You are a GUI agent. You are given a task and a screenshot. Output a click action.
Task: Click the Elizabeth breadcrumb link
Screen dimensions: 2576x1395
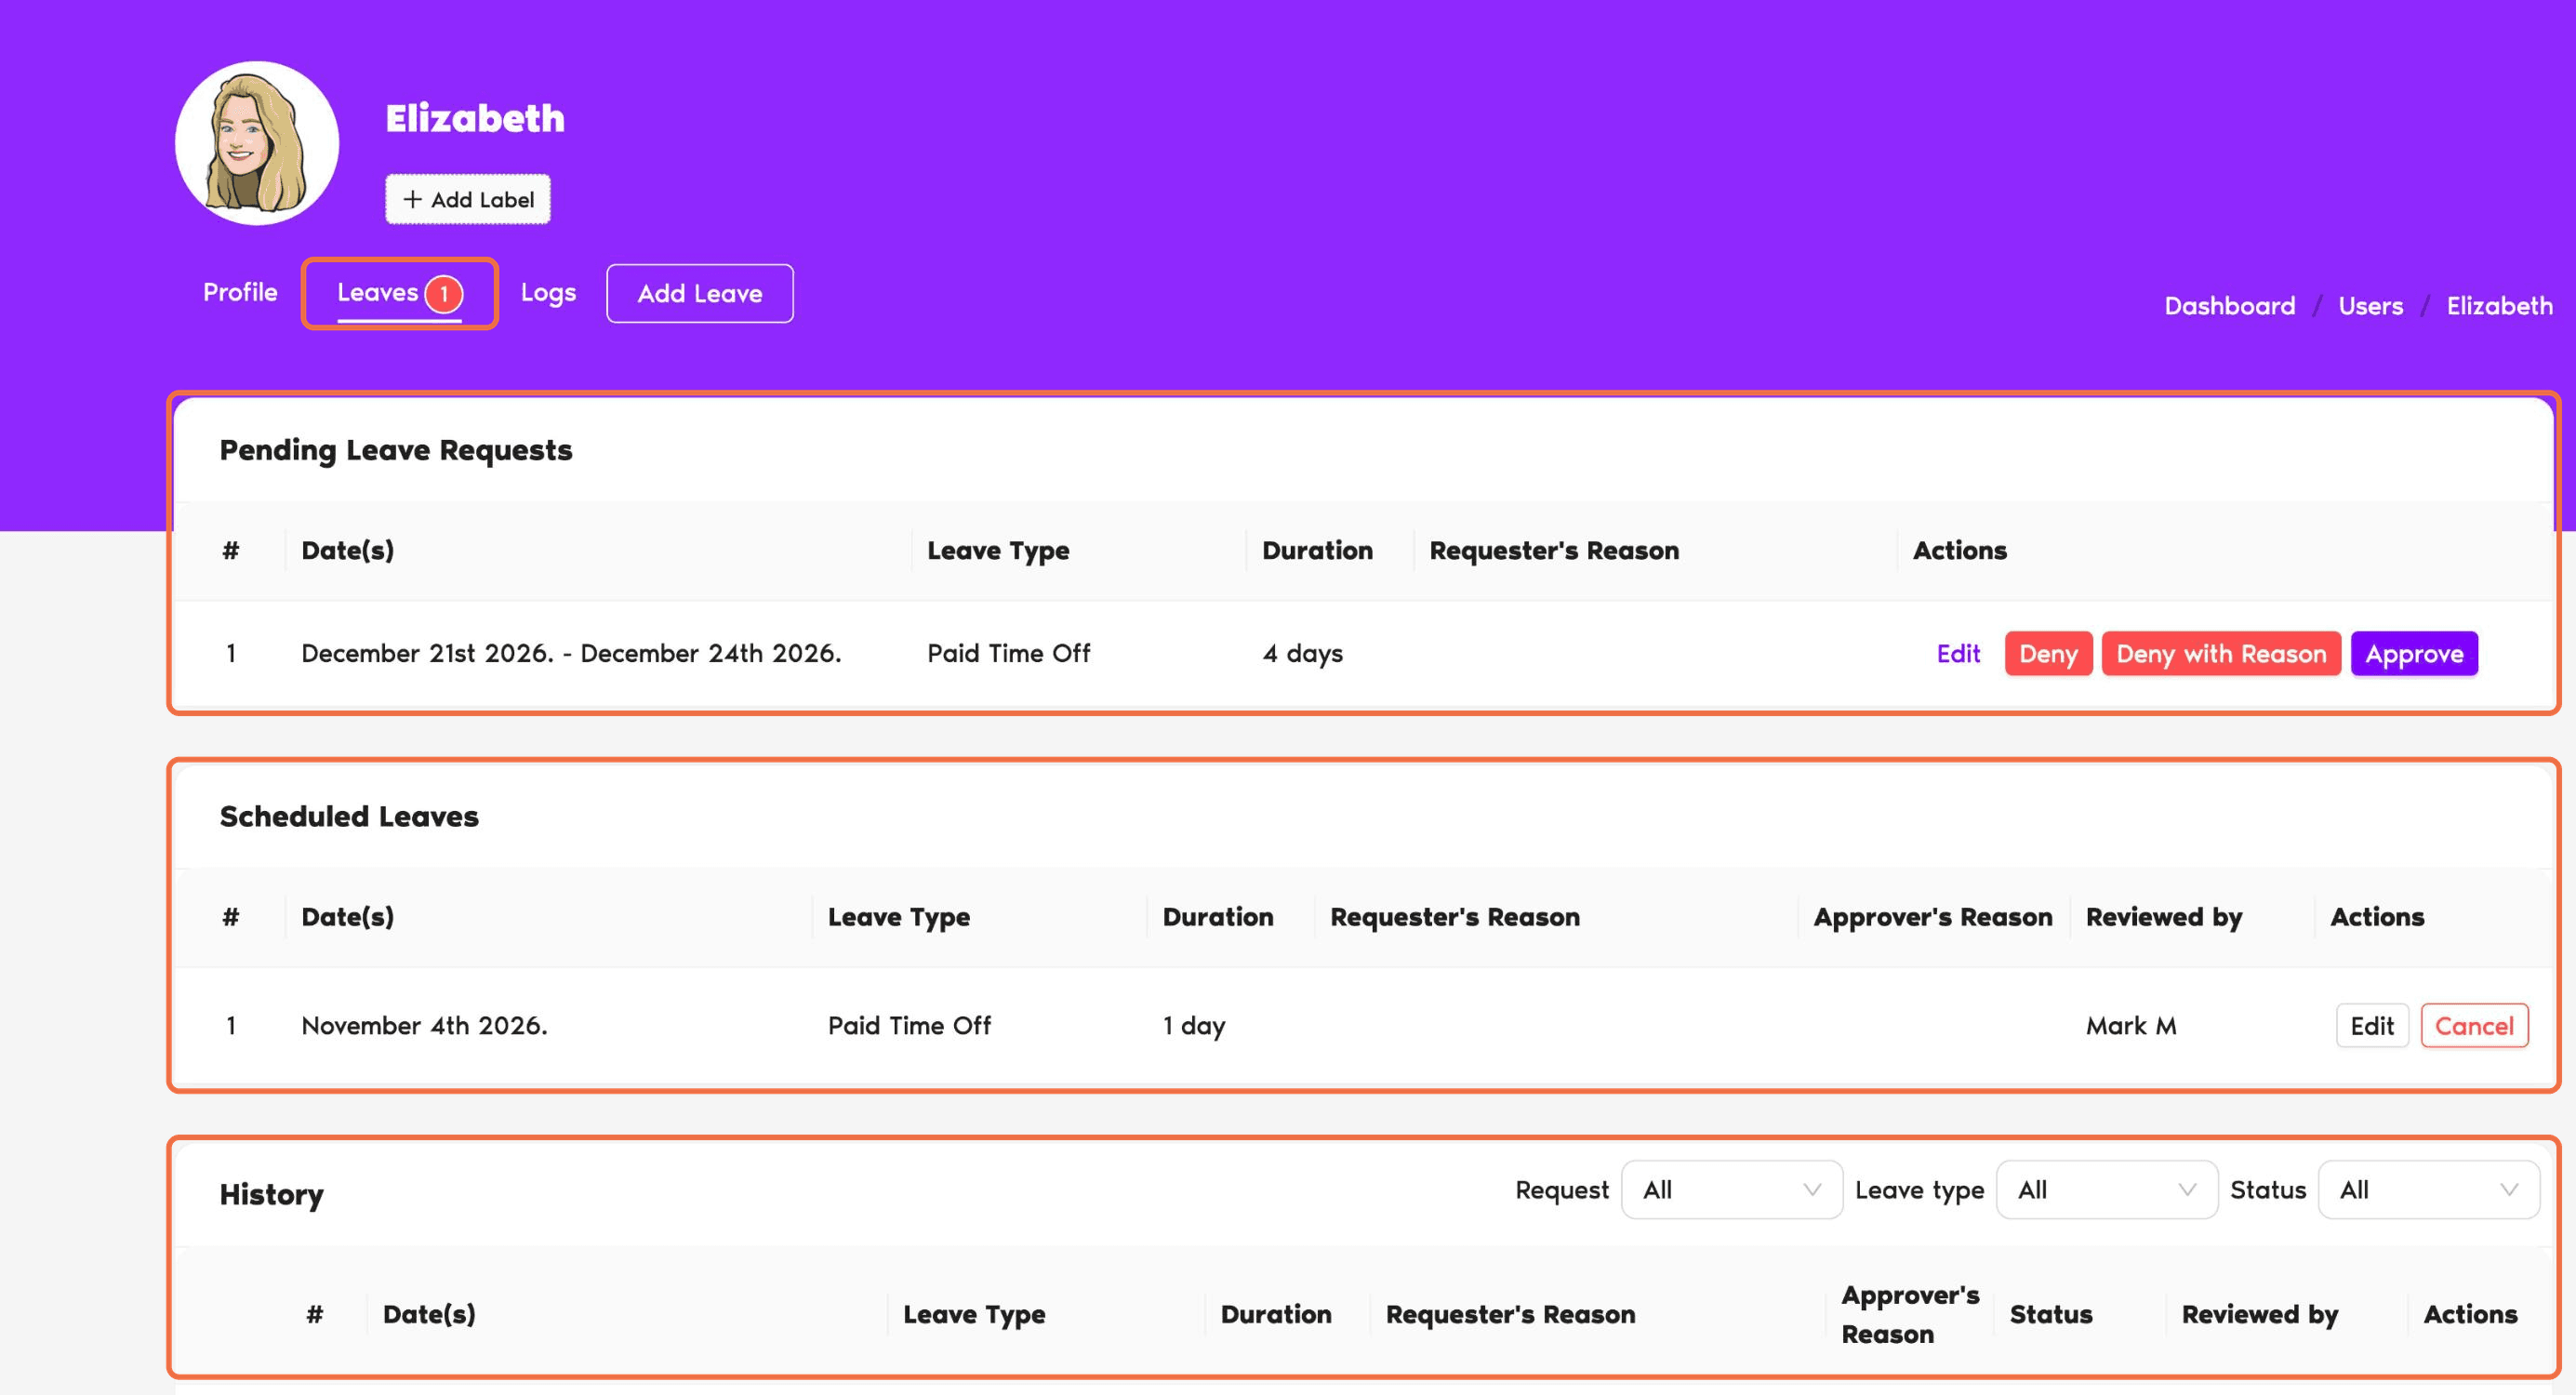[x=2499, y=305]
